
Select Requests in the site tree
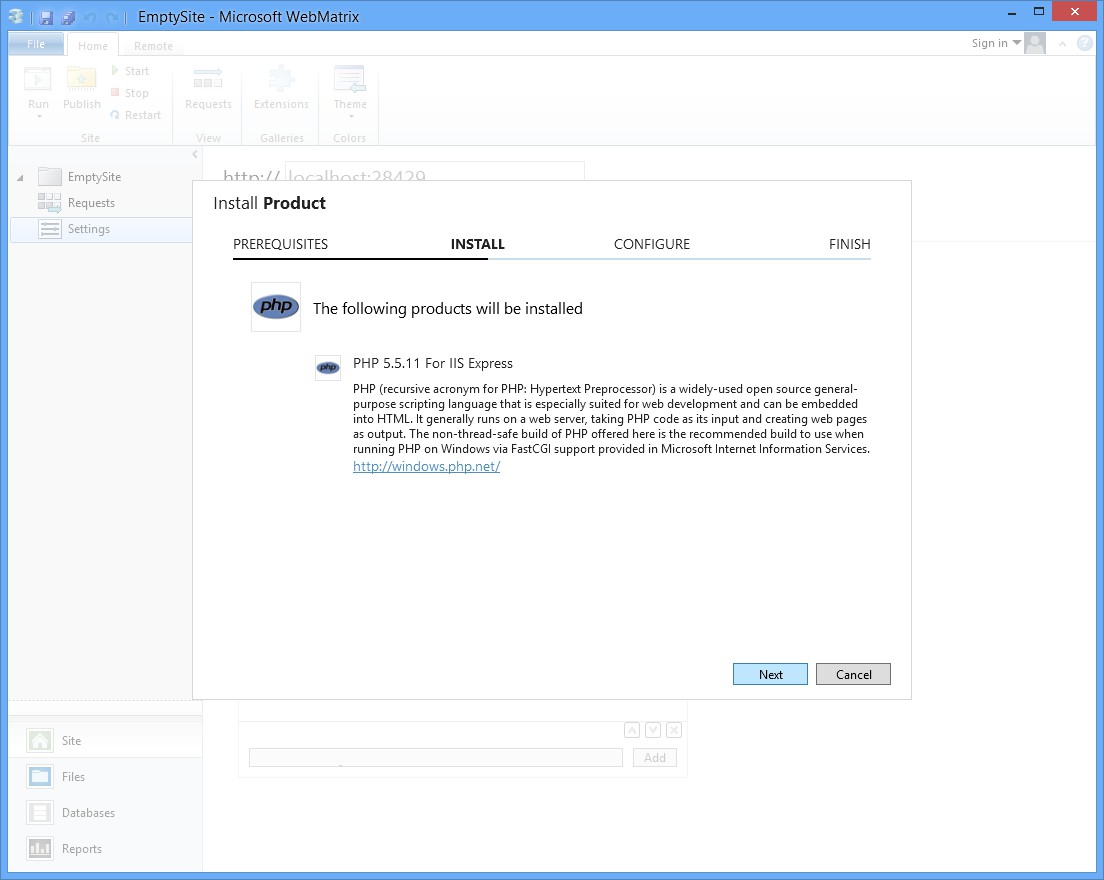[x=91, y=203]
